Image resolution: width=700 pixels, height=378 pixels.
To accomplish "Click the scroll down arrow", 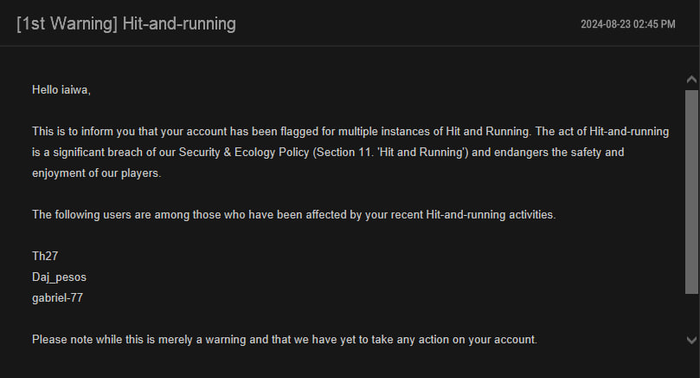I will point(691,340).
